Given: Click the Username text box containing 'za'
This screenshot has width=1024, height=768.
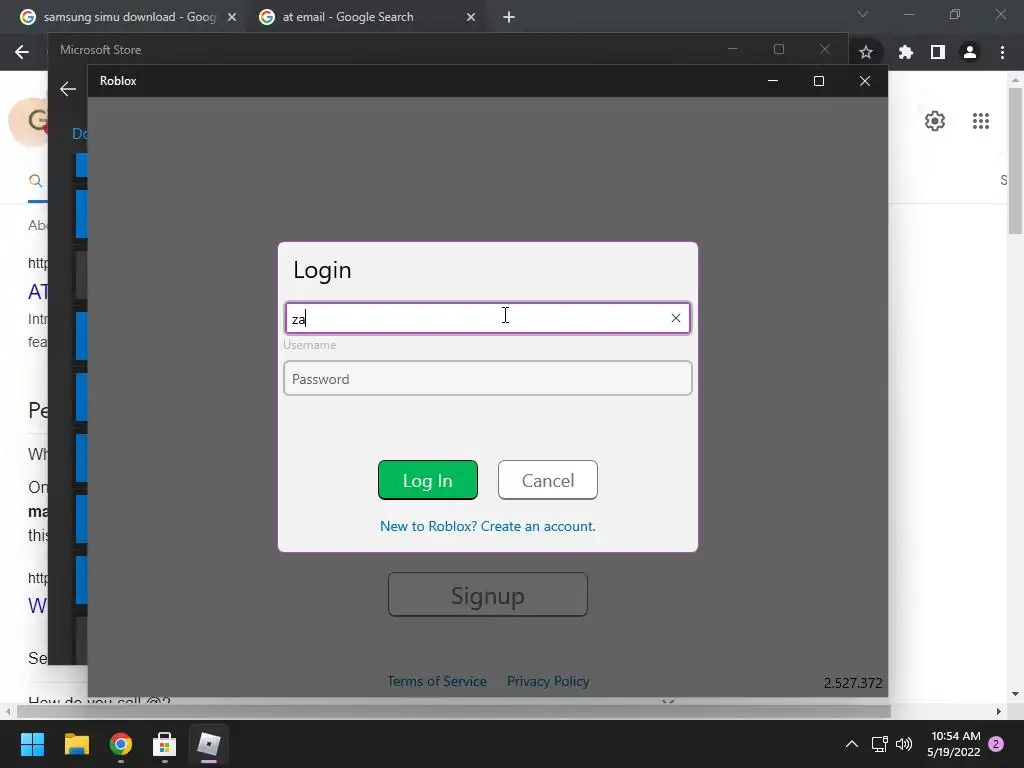Looking at the screenshot, I should pos(488,318).
